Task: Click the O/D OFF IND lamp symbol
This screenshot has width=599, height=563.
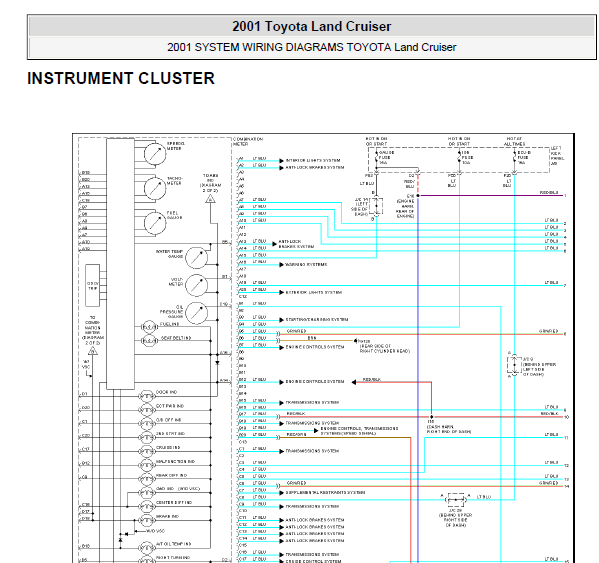Action: click(146, 424)
